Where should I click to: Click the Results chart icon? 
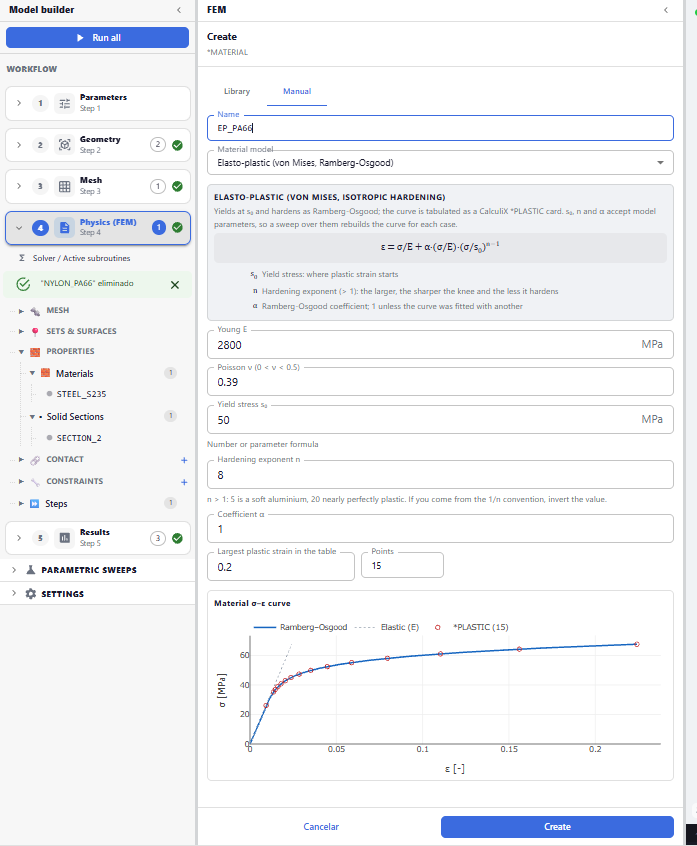(65, 538)
